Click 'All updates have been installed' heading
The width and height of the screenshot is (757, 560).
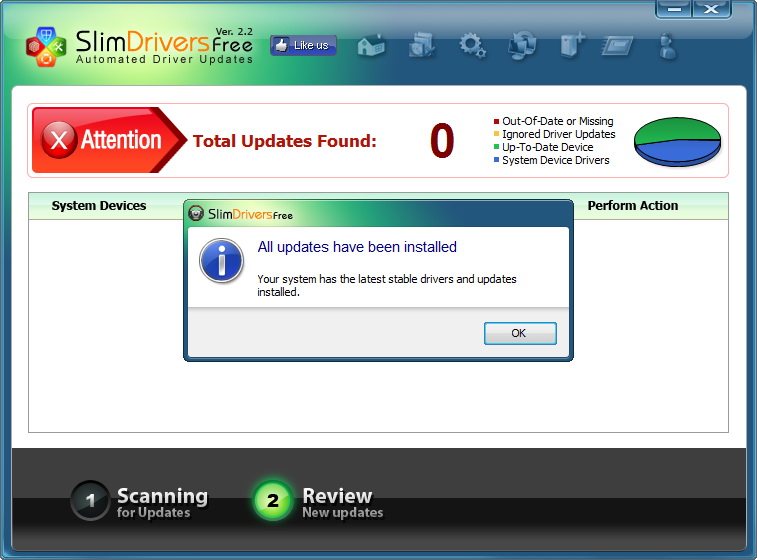357,247
